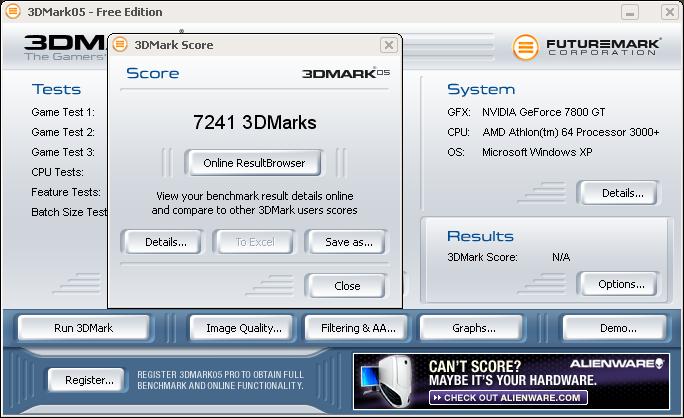Follow the Check Out Alienware.com link

[508, 397]
